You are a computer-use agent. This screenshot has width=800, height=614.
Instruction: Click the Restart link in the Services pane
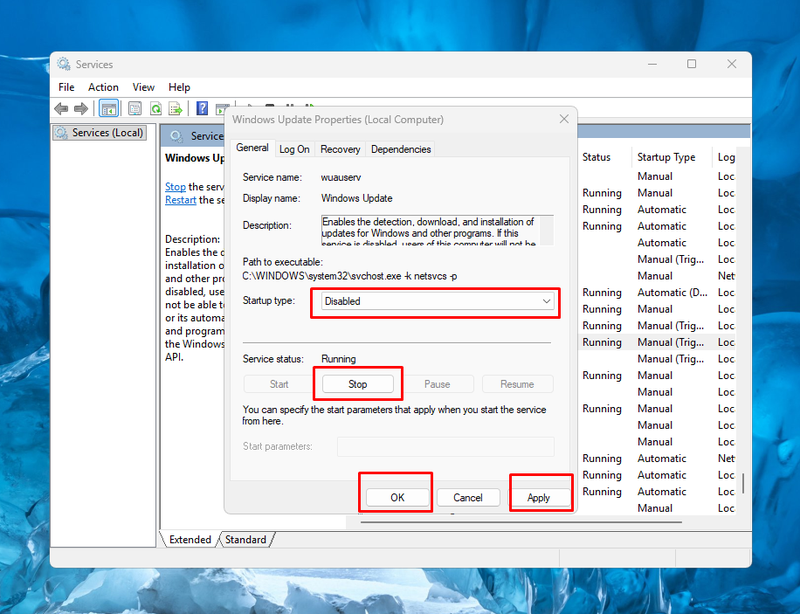tap(181, 200)
